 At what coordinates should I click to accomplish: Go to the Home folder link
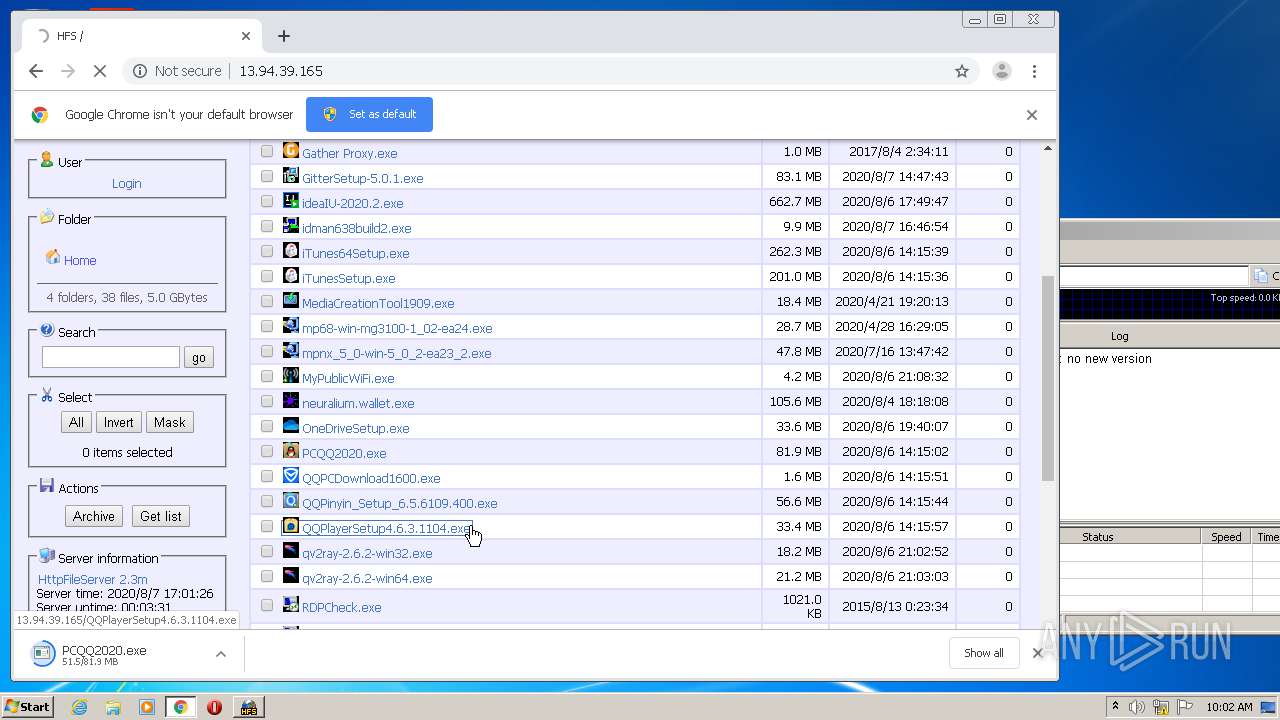pyautogui.click(x=80, y=260)
